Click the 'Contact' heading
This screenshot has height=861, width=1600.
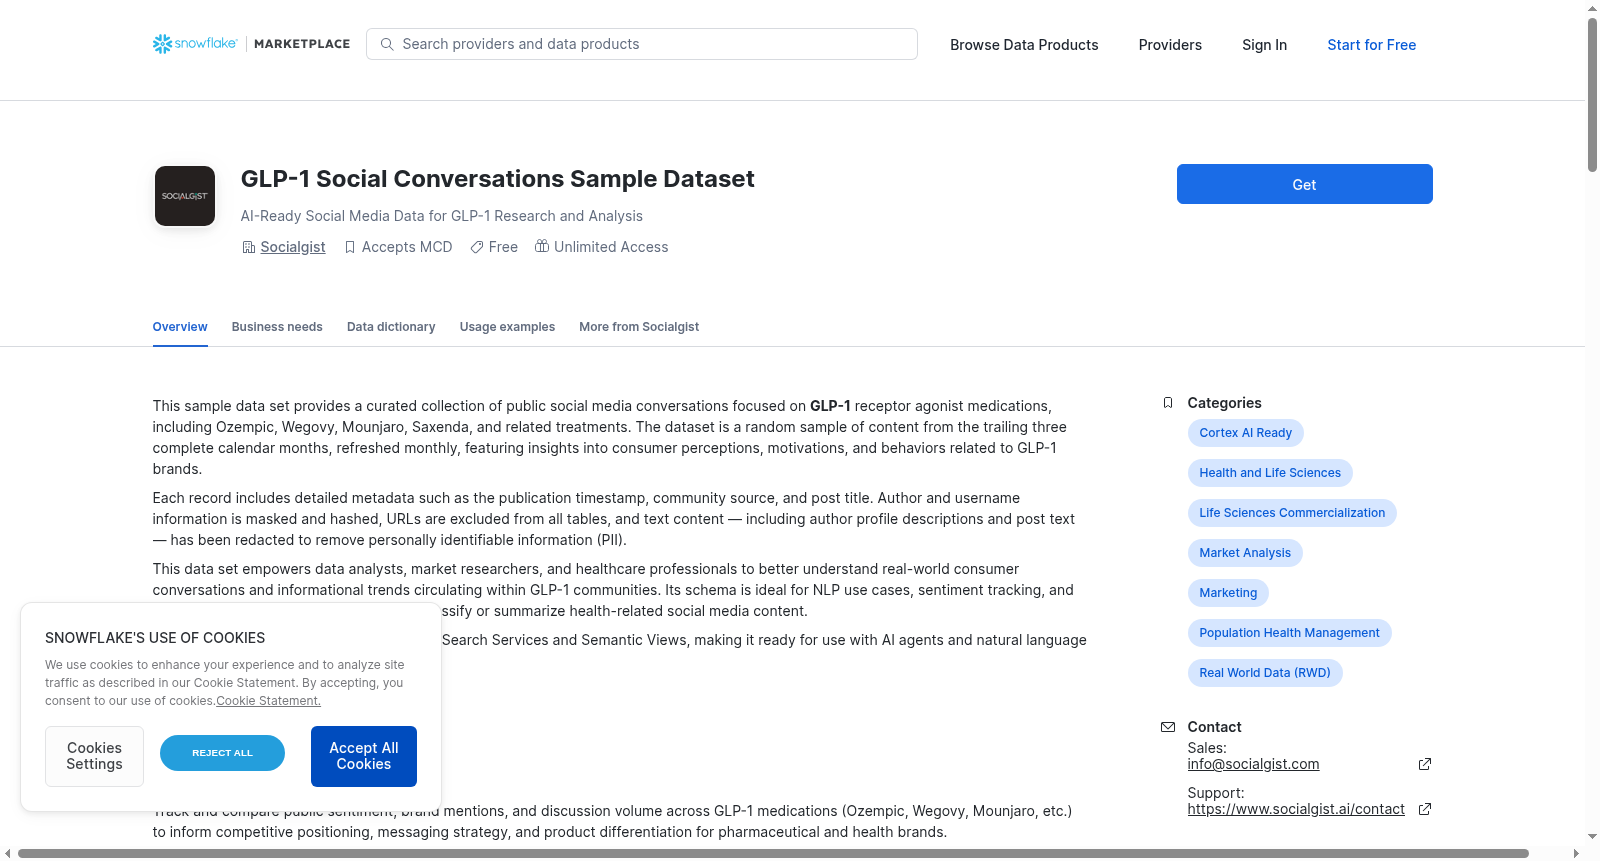tap(1214, 727)
